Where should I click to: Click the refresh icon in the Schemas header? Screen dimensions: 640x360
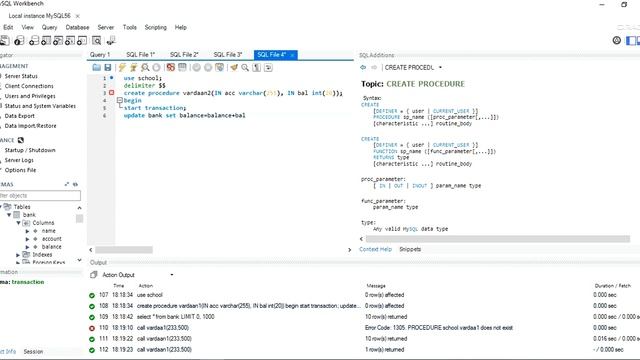[76, 184]
